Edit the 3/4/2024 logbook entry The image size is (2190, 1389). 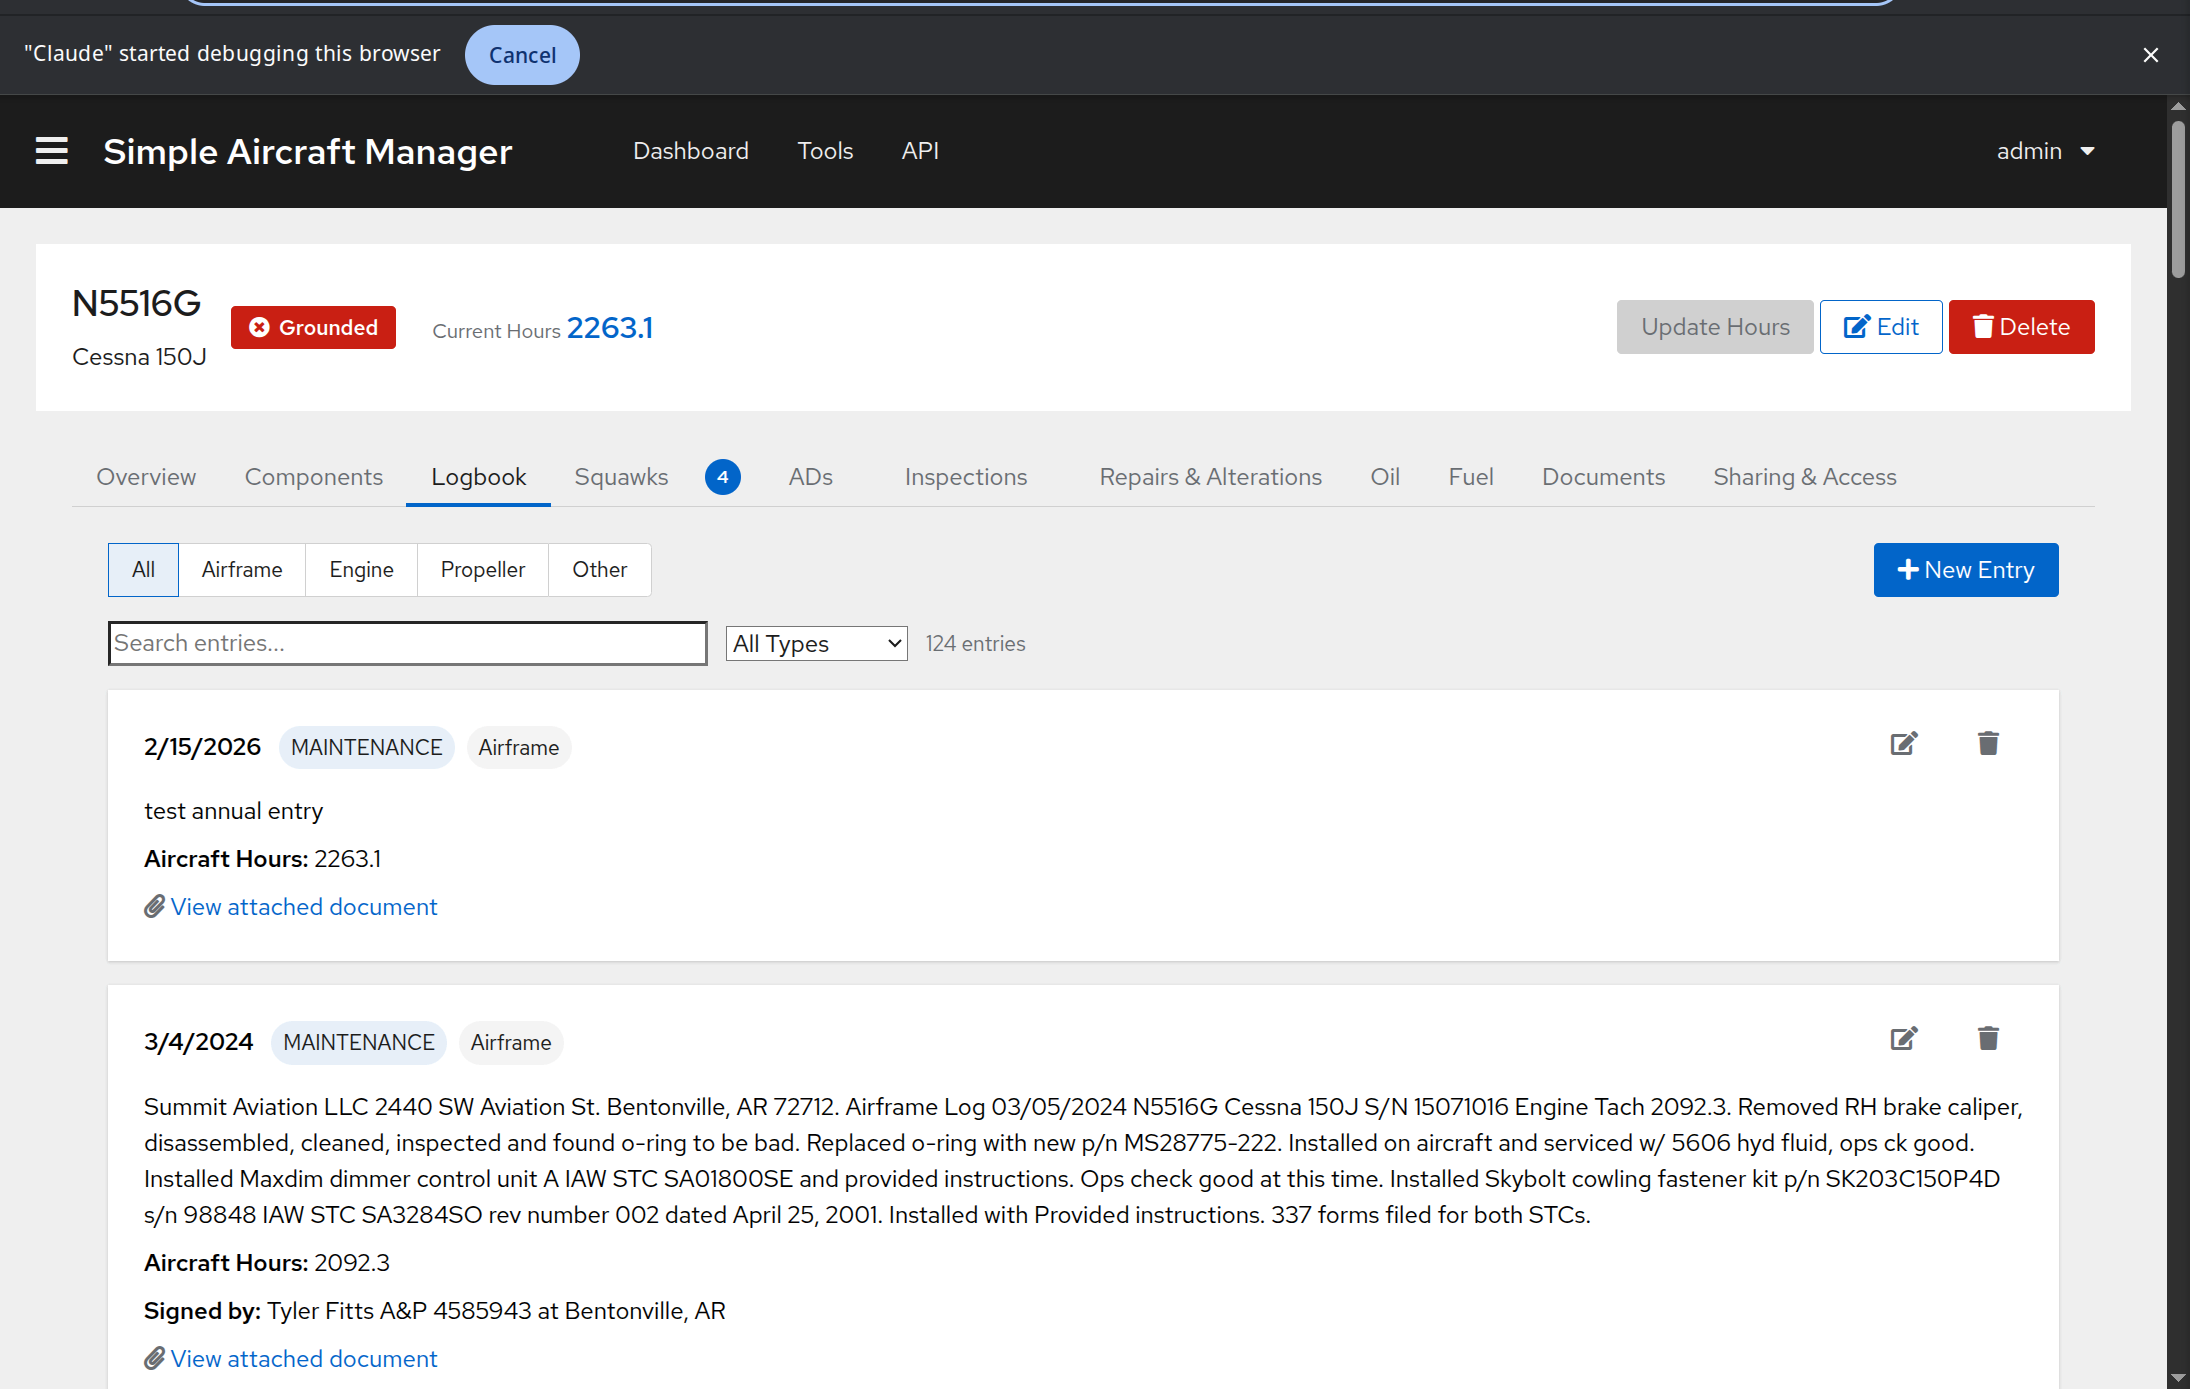pyautogui.click(x=1903, y=1039)
